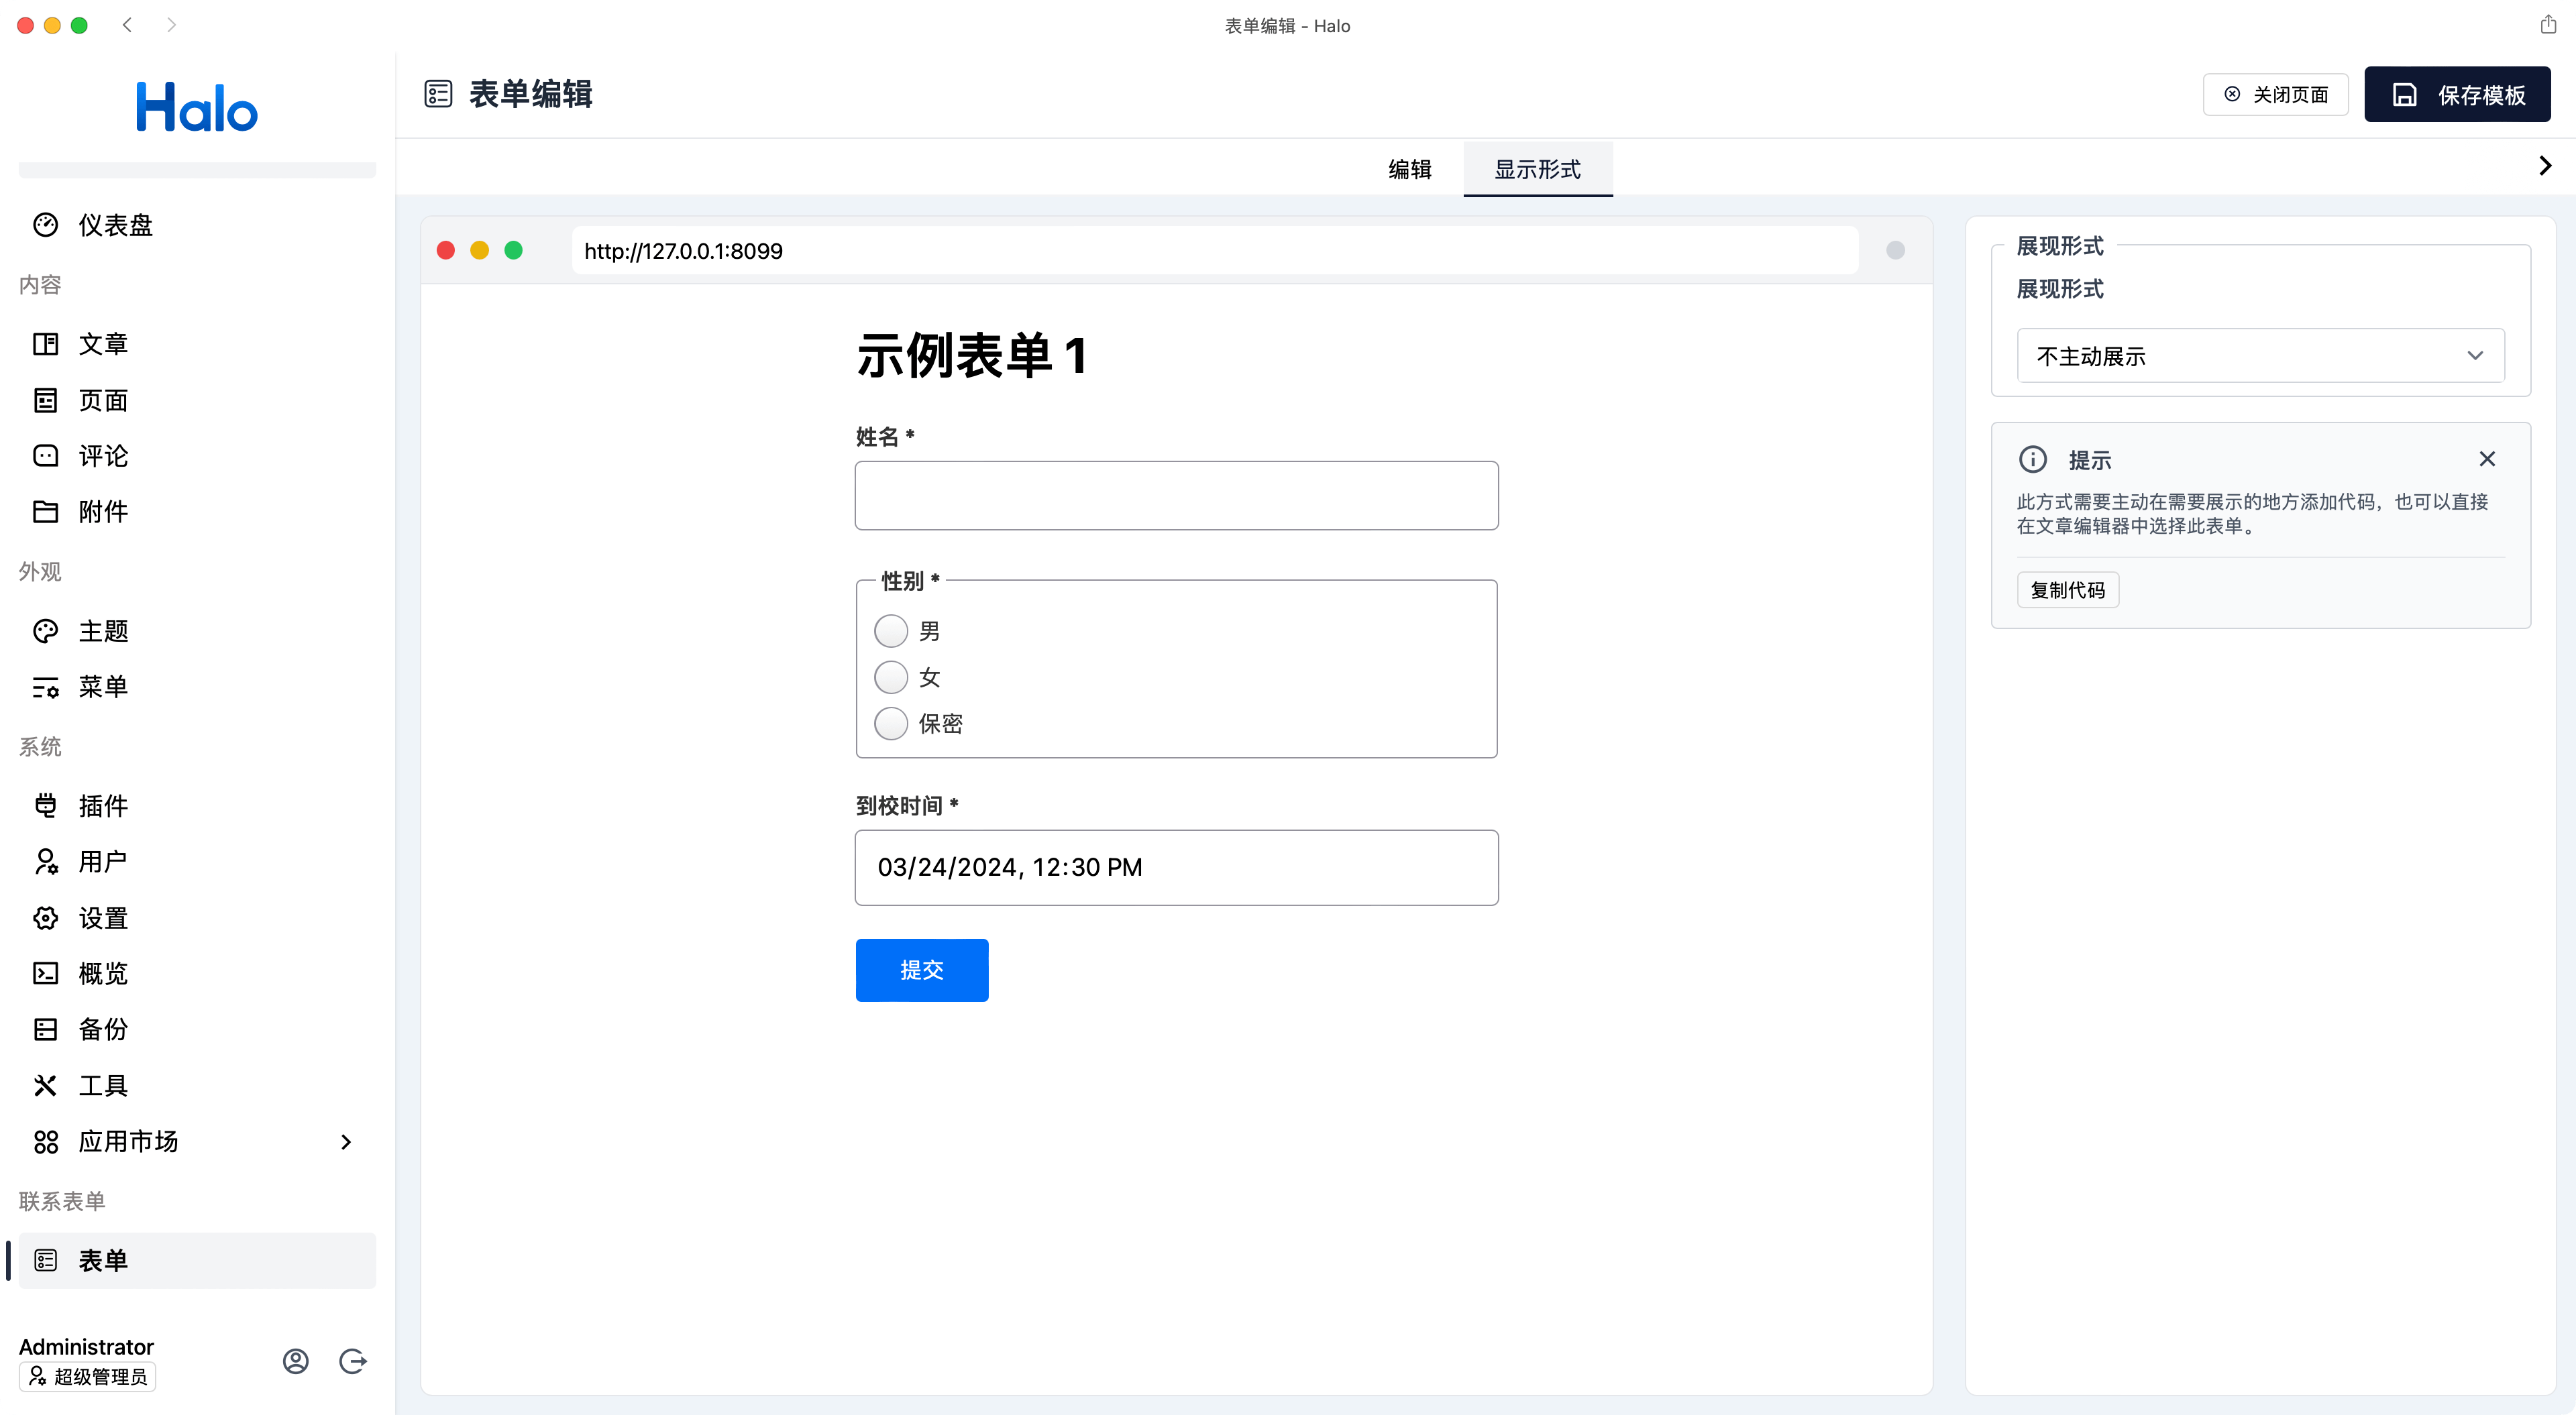Switch to the 显示形式 tab
Screen dimensions: 2576x1415
click(1537, 170)
